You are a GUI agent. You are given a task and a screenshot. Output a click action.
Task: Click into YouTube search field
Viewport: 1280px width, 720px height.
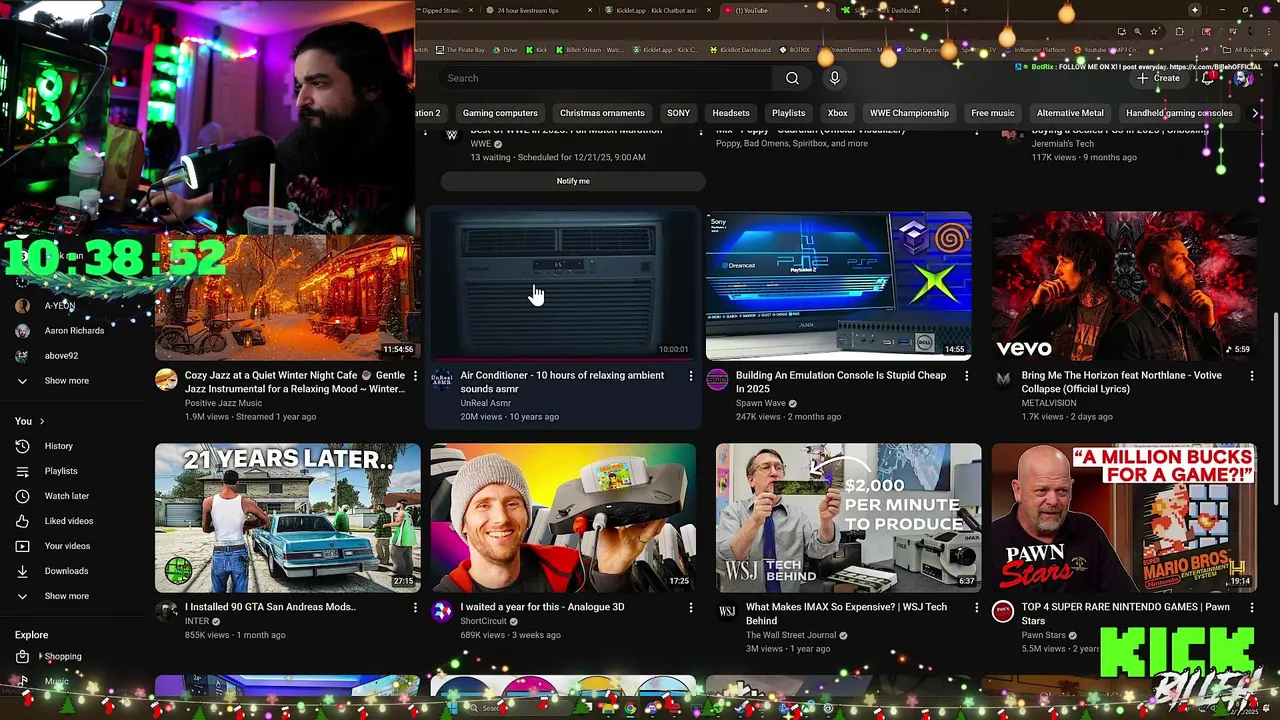pos(605,78)
